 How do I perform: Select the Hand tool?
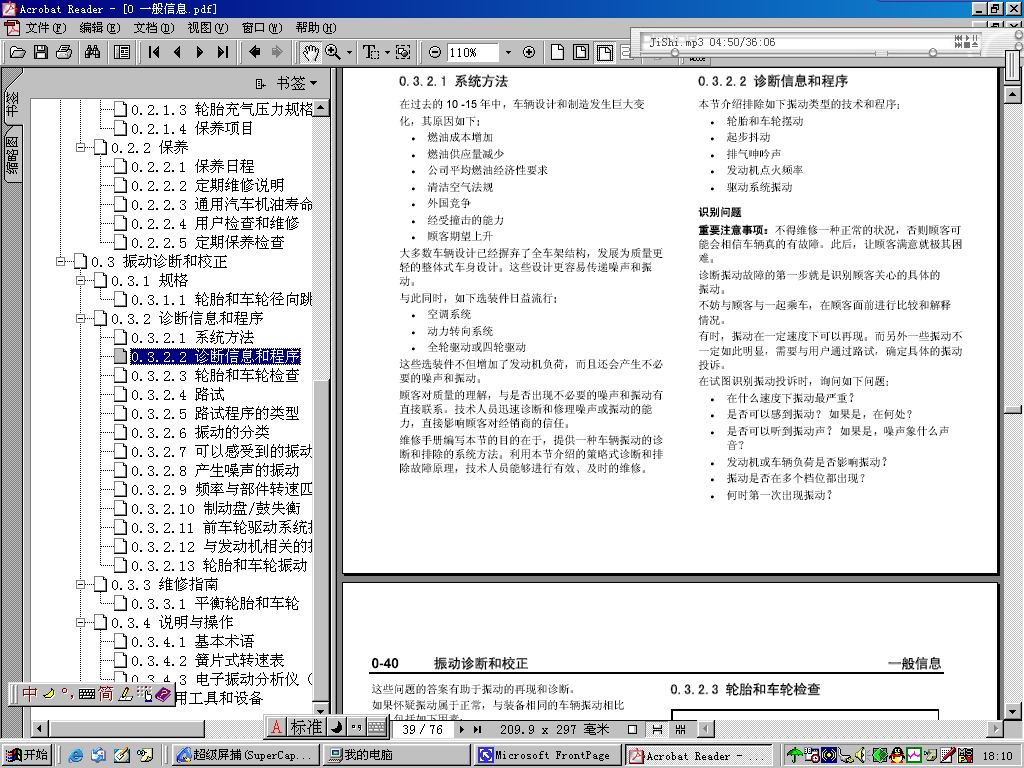[x=310, y=52]
